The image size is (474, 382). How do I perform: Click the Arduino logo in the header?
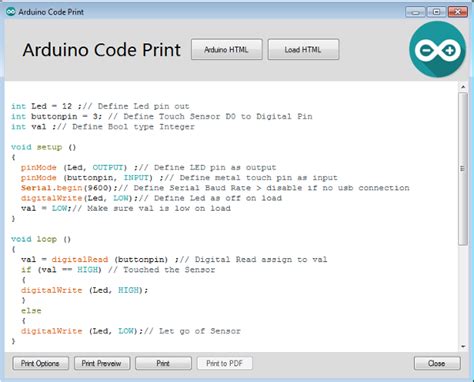438,50
